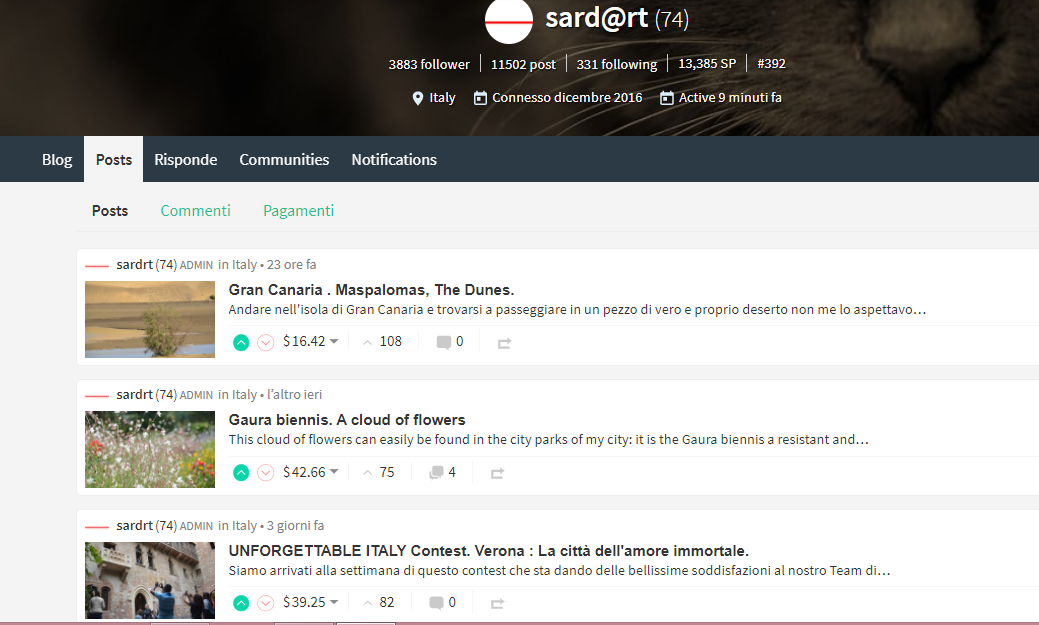Click the Gran Canaria post summary text
The image size is (1039, 625).
pos(577,310)
